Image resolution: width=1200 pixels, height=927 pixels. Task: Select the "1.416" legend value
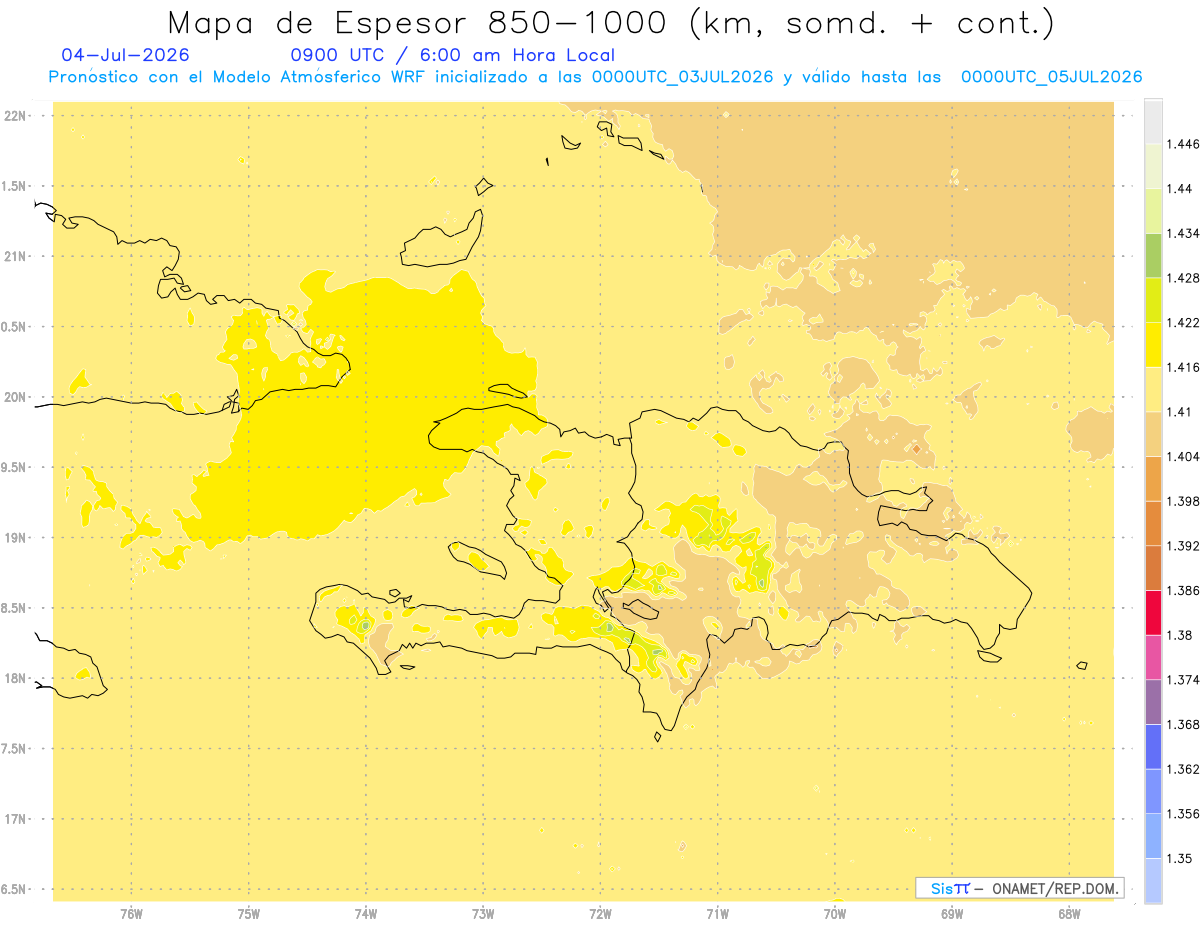coord(1183,367)
